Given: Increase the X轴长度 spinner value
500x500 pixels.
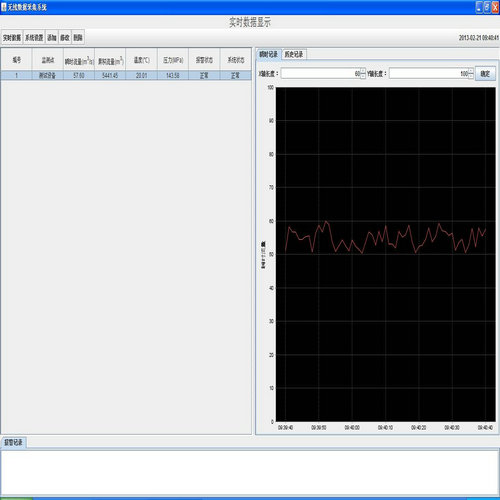Looking at the screenshot, I should (363, 71).
